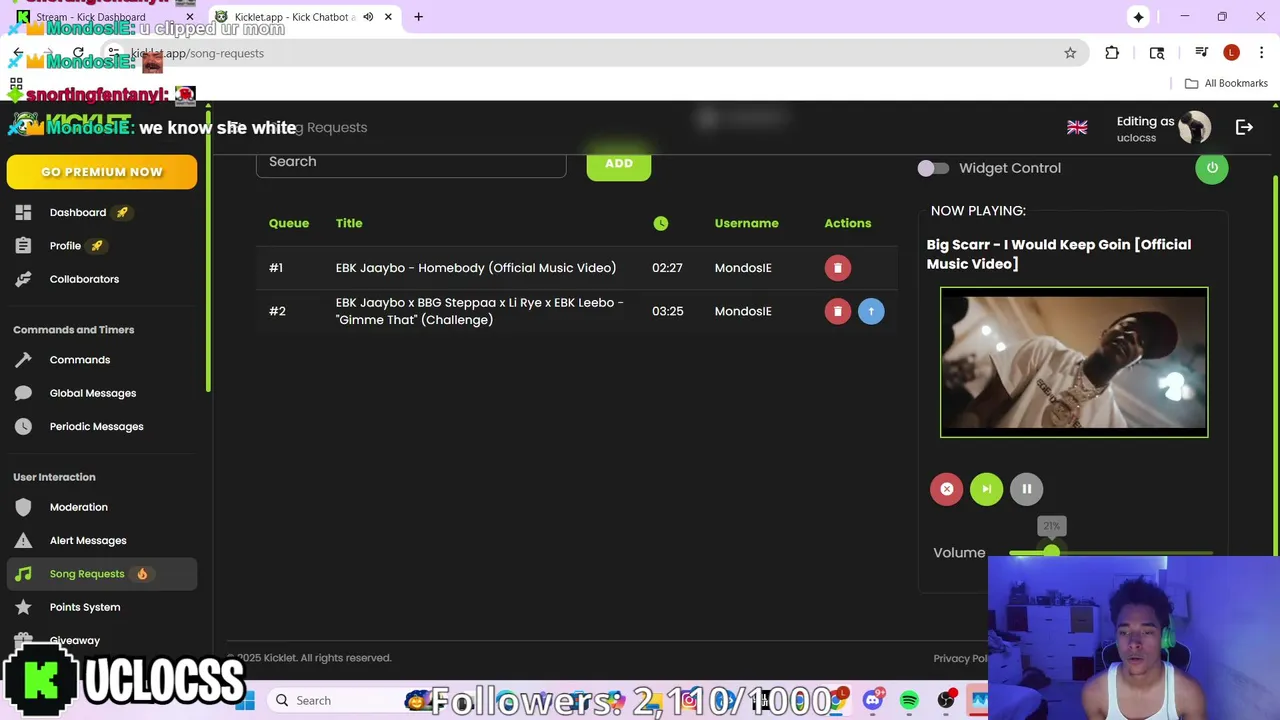Click the green power button
The image size is (1280, 720).
tap(1212, 168)
